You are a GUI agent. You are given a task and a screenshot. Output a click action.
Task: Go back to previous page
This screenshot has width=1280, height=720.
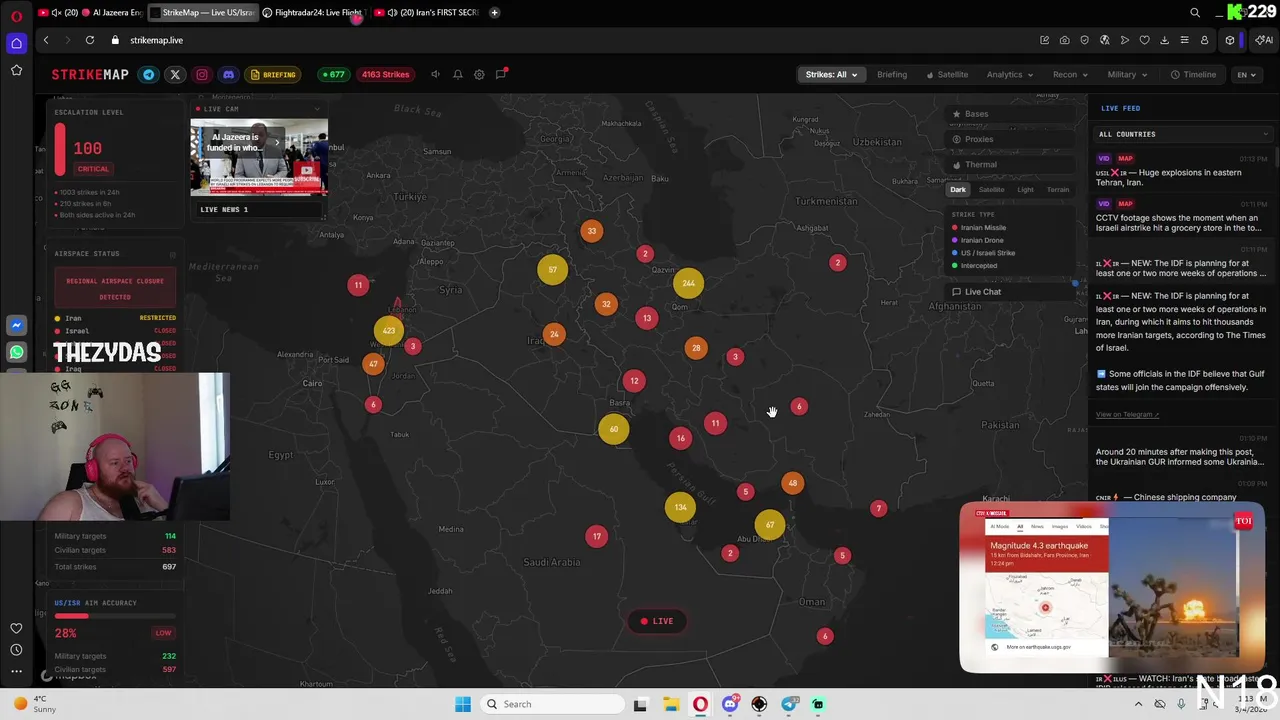[x=46, y=40]
